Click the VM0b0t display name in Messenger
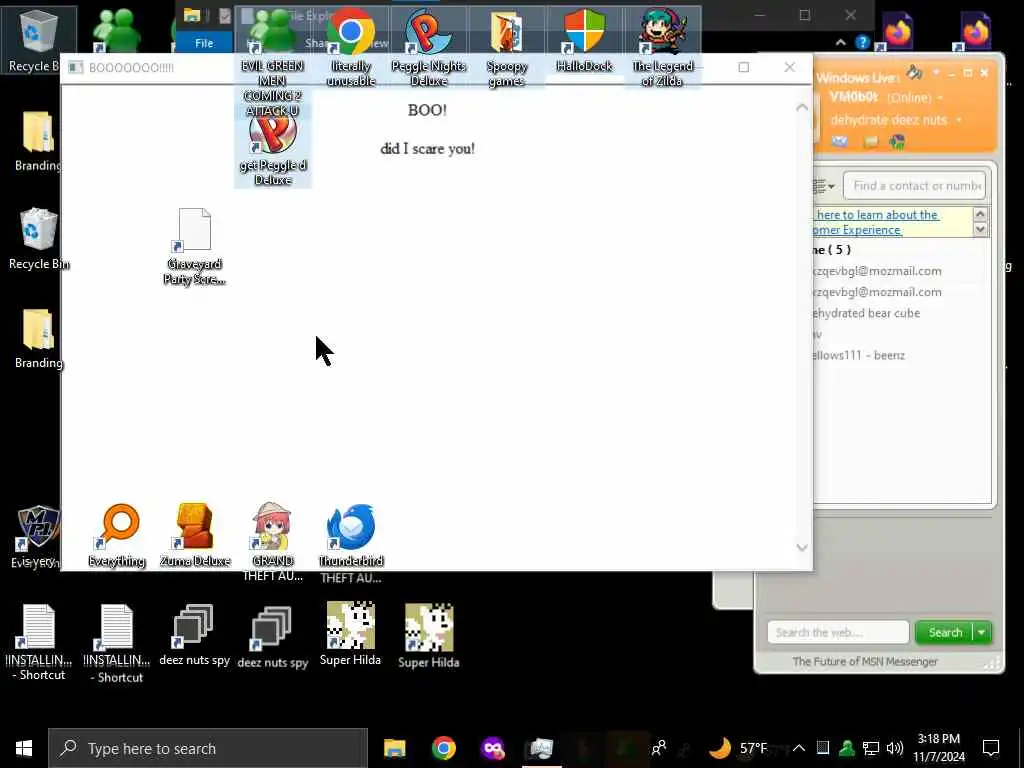The height and width of the screenshot is (768, 1024). coord(854,97)
